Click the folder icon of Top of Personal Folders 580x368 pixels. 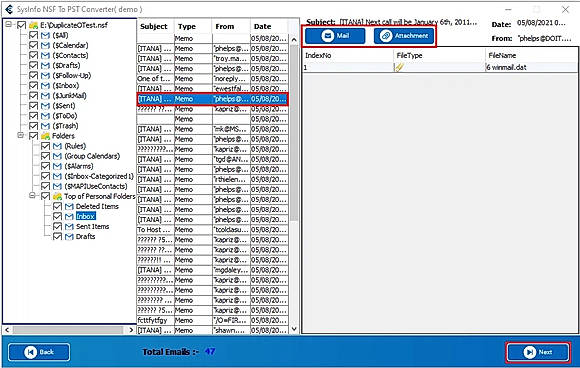57,196
